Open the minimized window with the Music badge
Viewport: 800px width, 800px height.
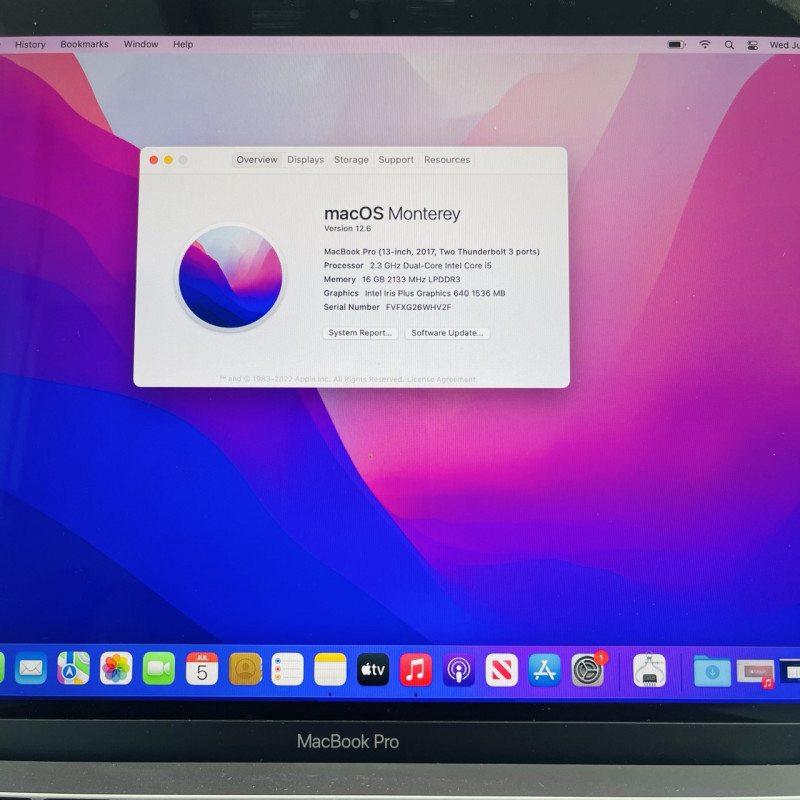click(x=756, y=673)
